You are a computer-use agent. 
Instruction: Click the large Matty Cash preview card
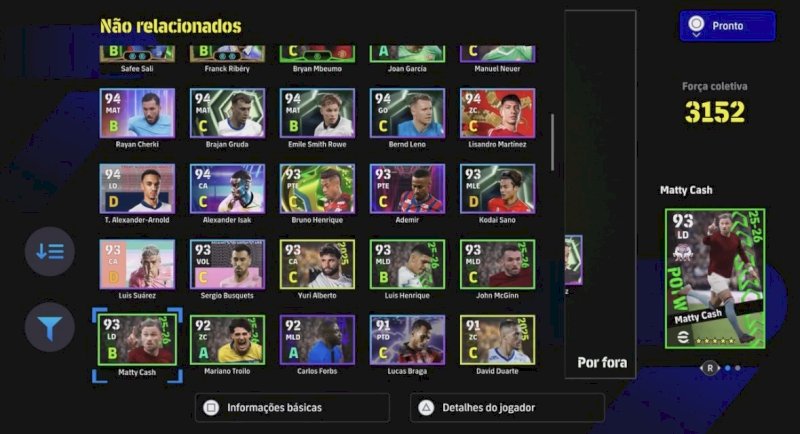pyautogui.click(x=715, y=279)
